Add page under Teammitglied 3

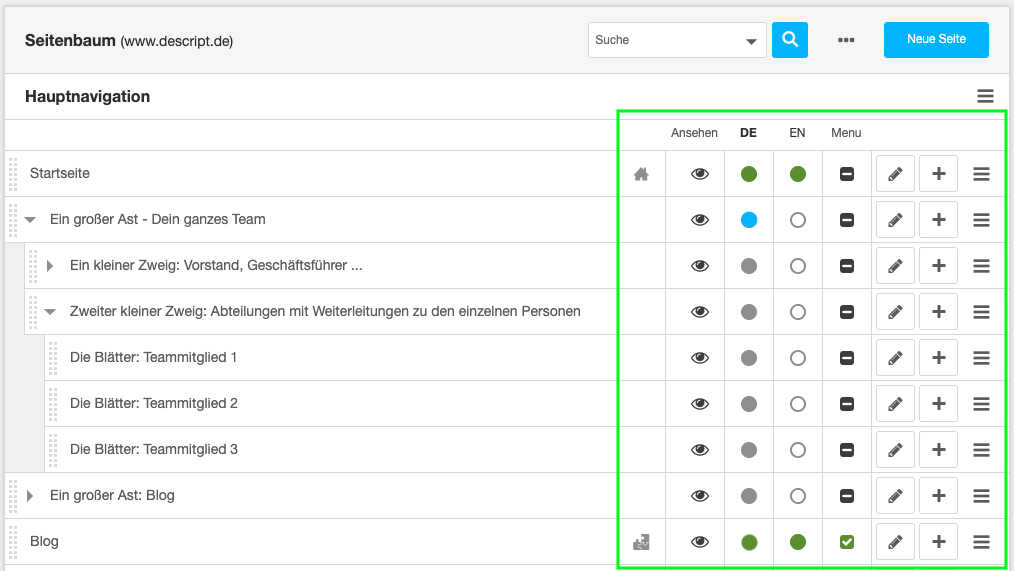(938, 449)
